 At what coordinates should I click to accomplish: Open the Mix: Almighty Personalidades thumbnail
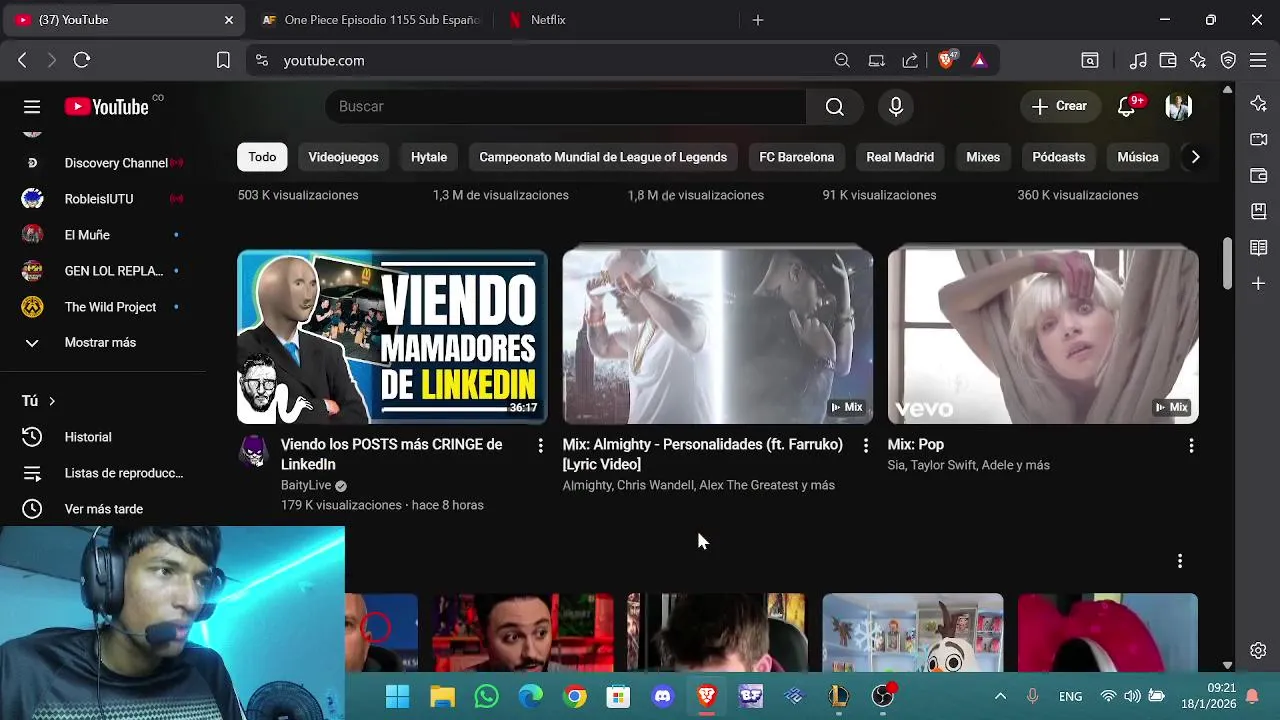718,337
